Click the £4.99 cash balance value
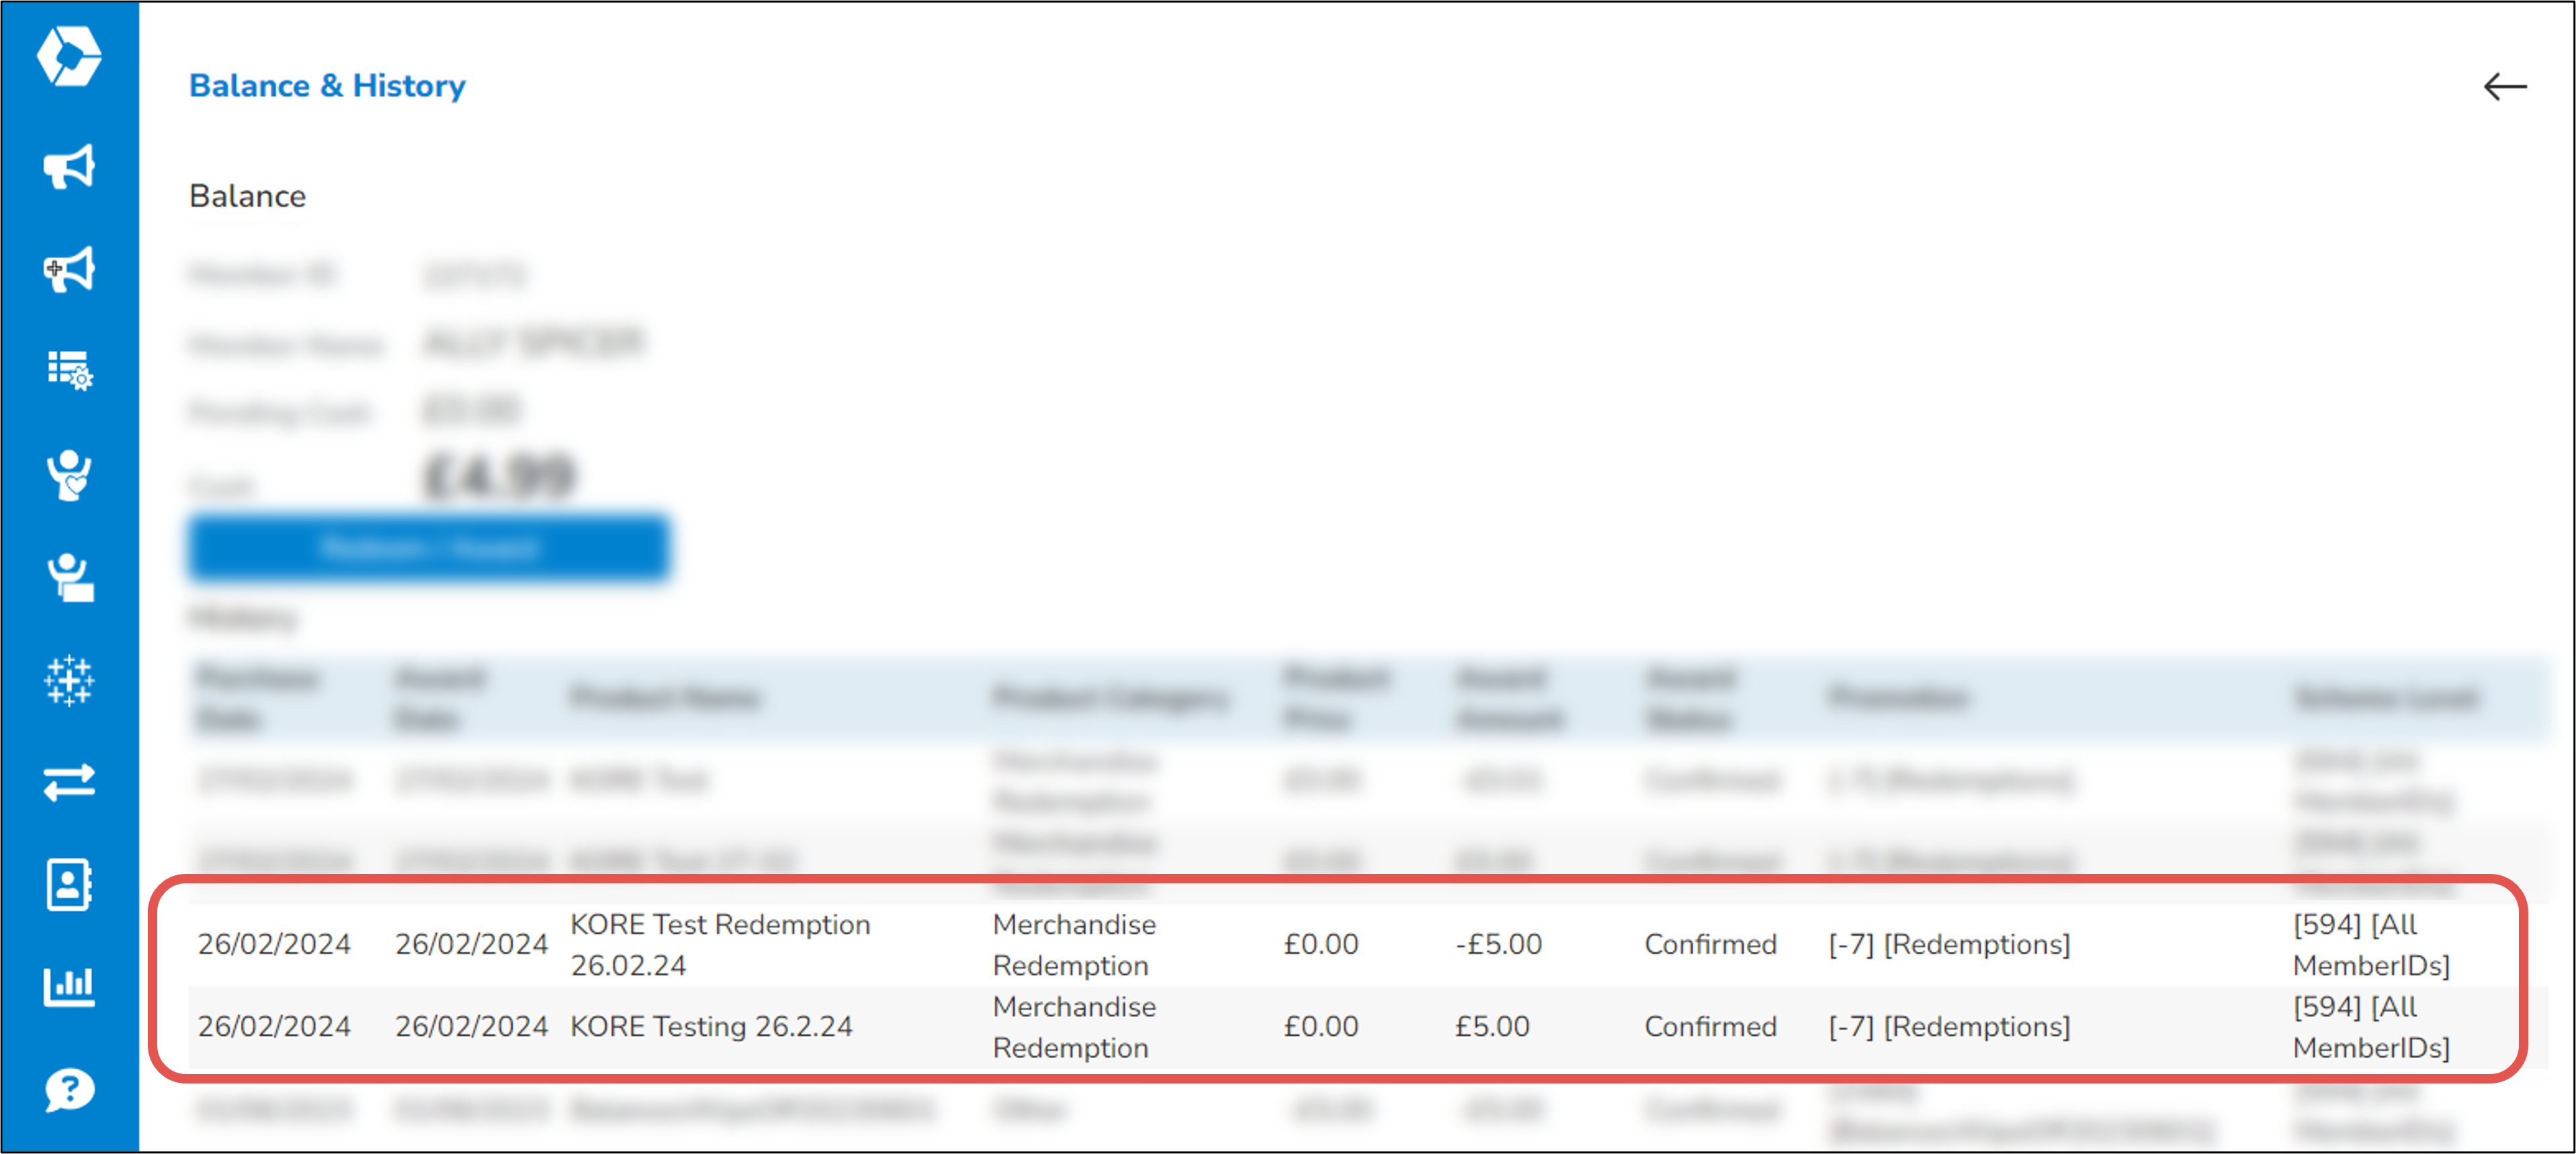This screenshot has width=2576, height=1154. pos(497,475)
